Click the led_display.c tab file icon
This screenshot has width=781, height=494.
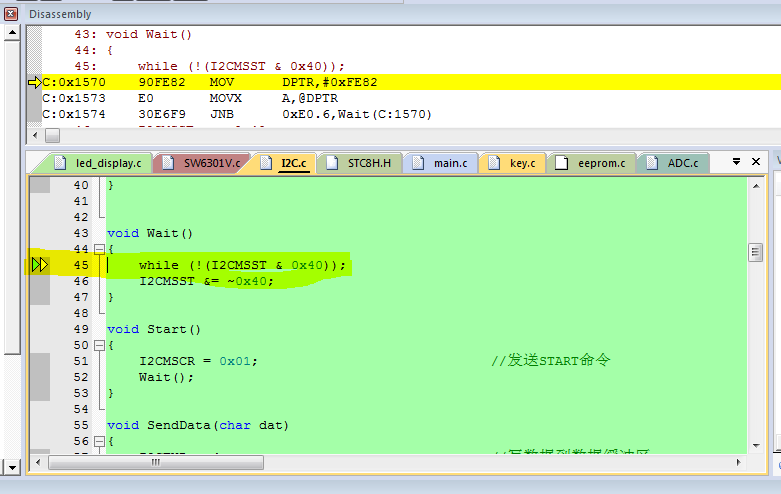click(60, 163)
